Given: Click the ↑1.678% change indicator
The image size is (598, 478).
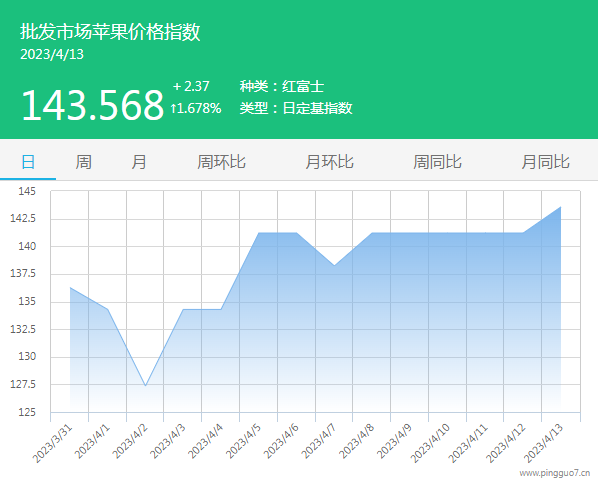Looking at the screenshot, I should click(196, 108).
